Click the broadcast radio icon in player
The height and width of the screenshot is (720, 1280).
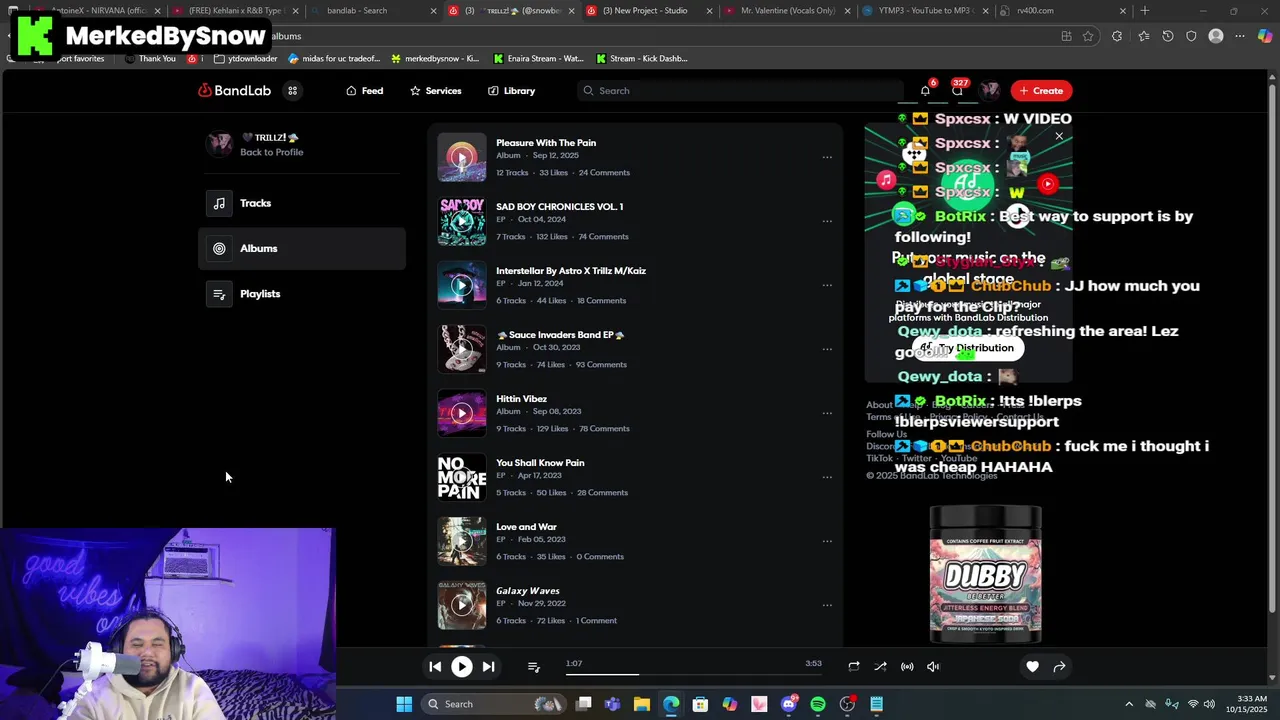point(907,667)
